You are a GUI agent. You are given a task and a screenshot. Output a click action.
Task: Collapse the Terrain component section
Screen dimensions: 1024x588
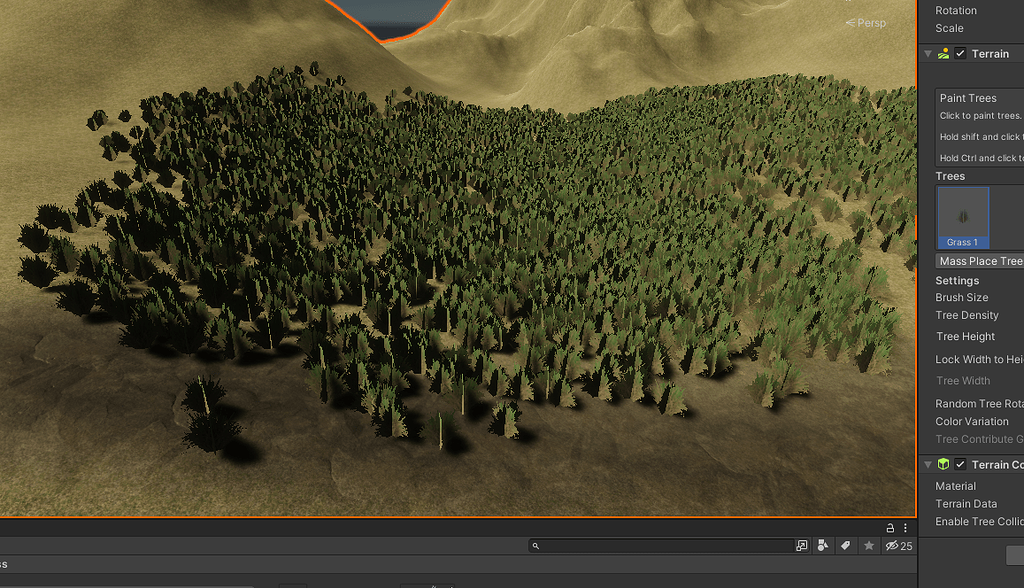click(x=928, y=53)
